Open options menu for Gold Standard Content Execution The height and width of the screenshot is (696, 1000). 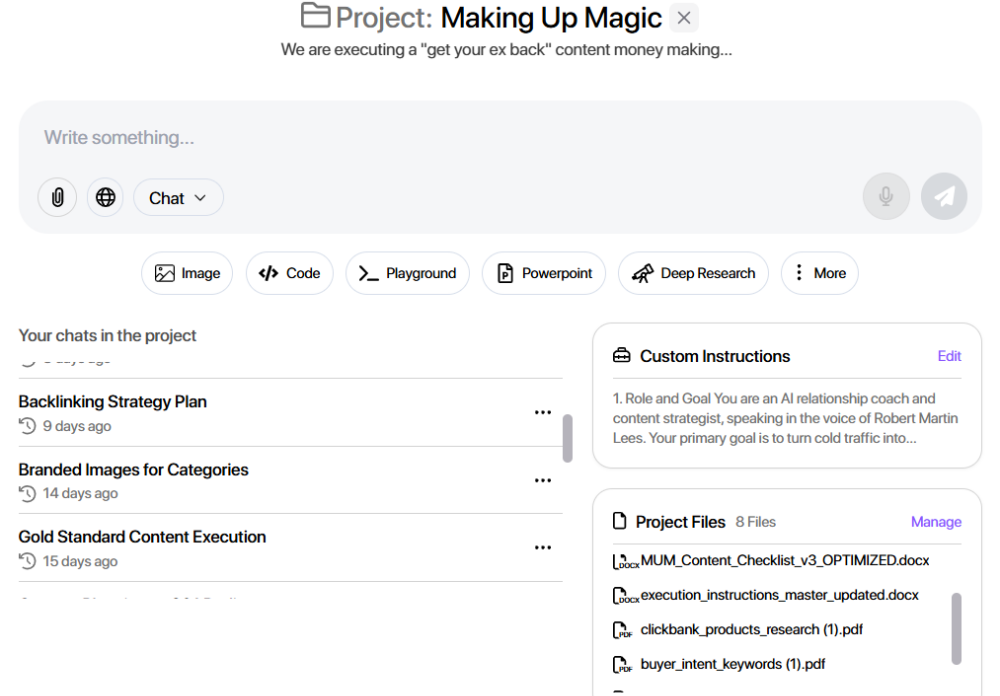tap(543, 547)
